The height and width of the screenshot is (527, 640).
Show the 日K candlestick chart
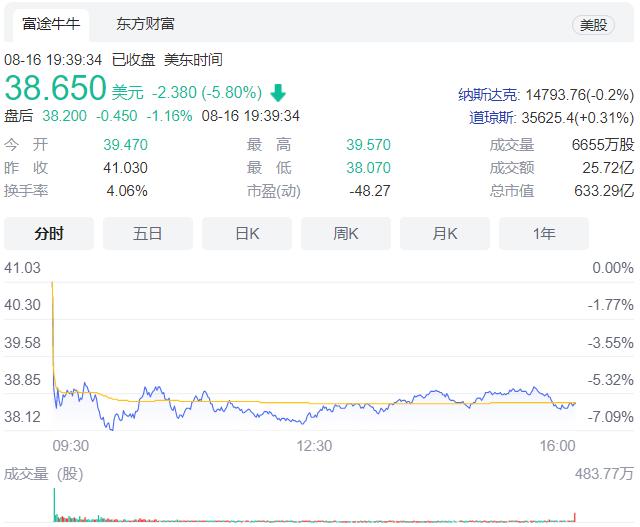(247, 233)
